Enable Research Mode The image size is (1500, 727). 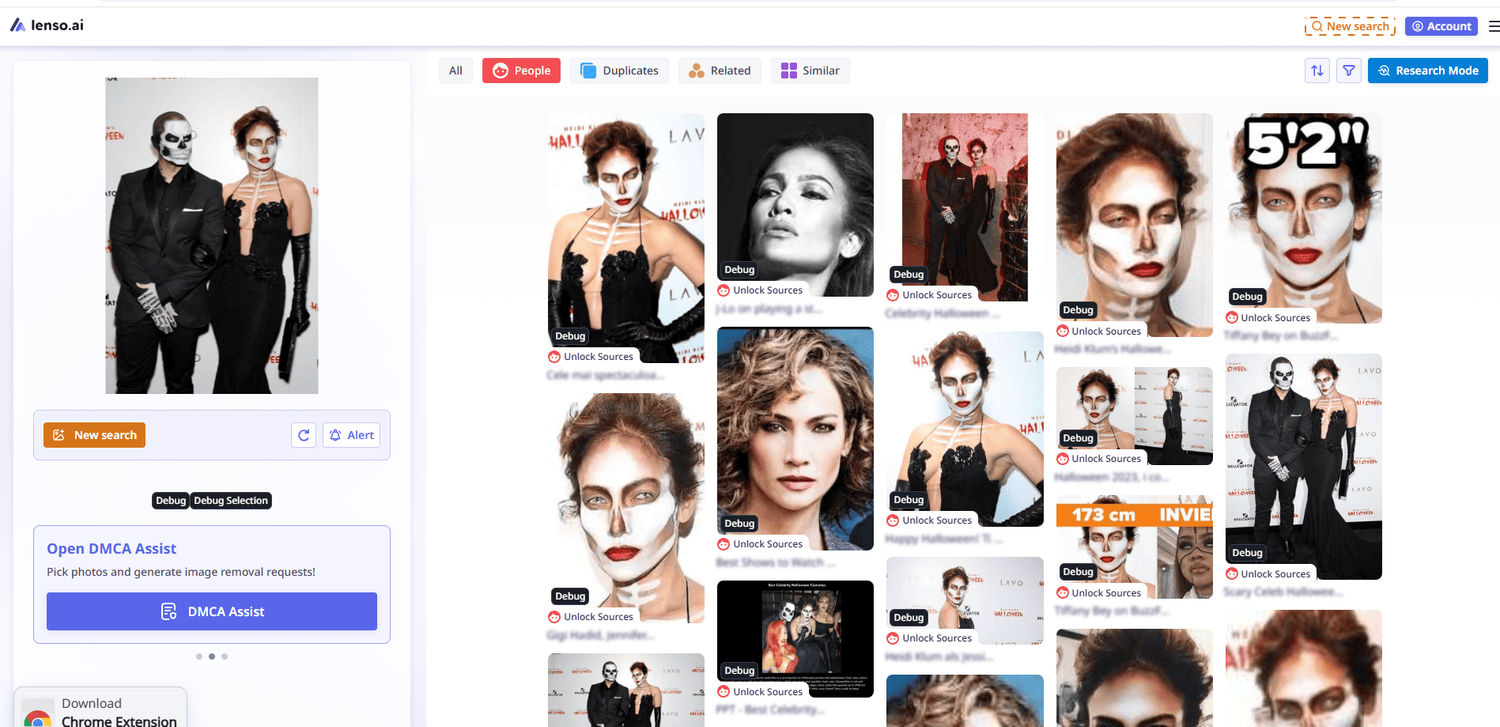tap(1428, 71)
